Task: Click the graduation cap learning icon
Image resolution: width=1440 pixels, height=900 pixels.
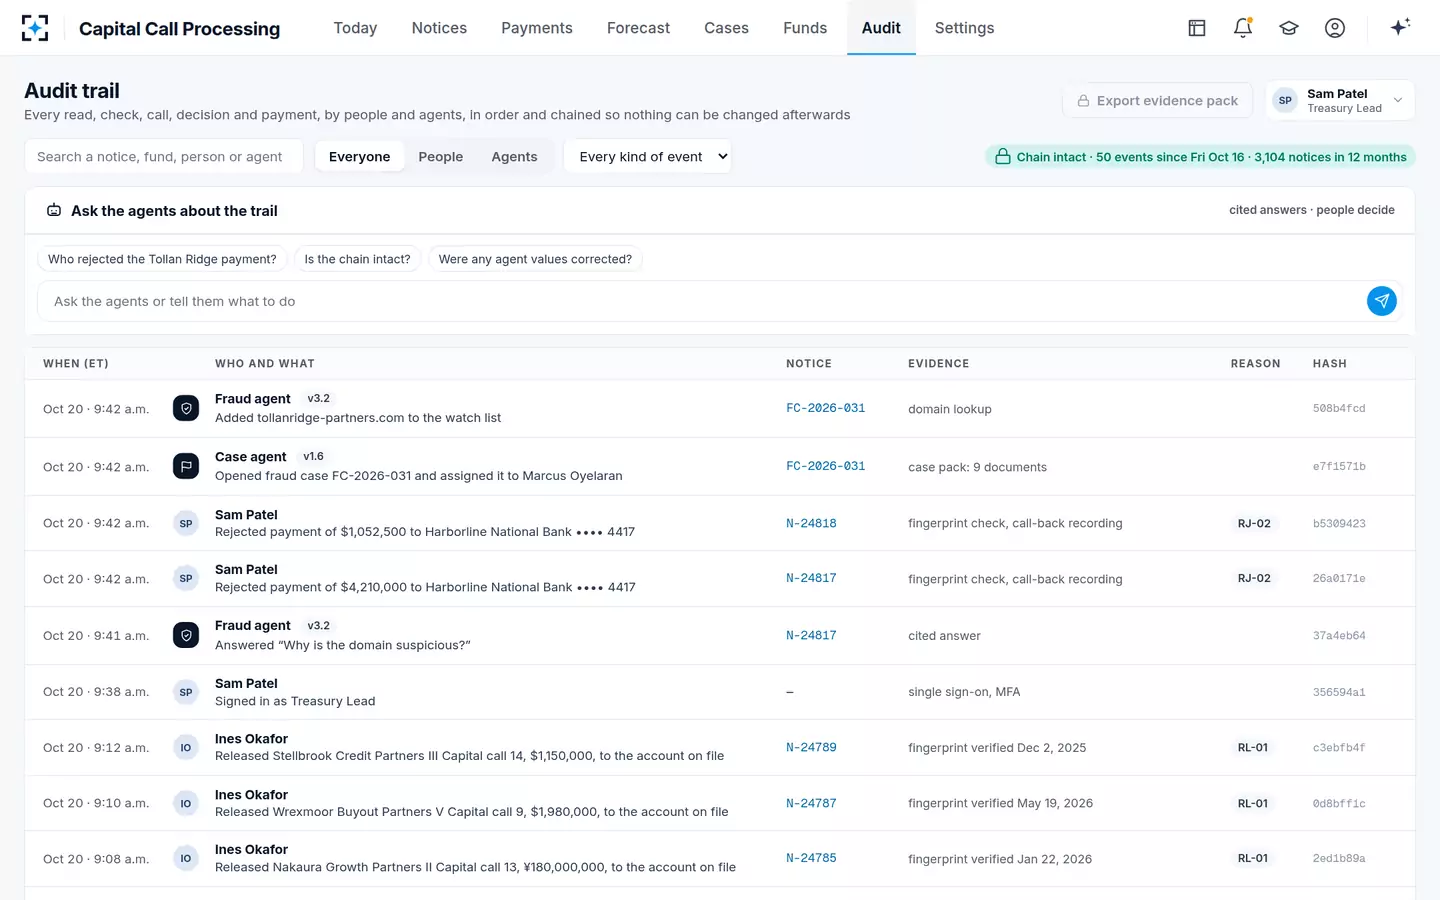Action: click(x=1289, y=28)
